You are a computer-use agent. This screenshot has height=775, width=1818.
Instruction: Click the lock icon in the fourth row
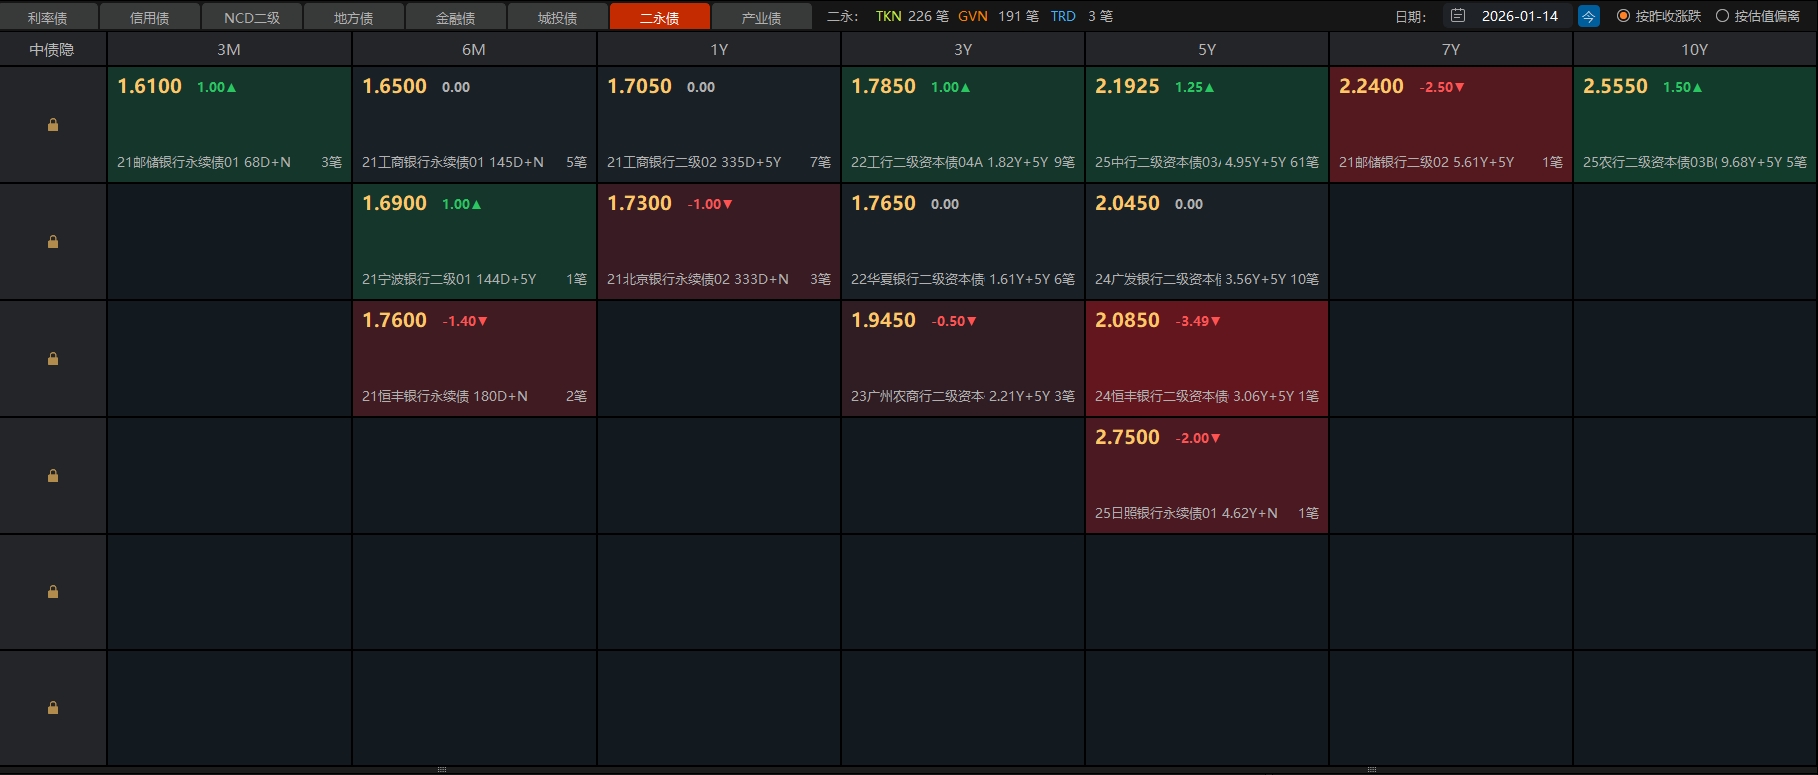pos(53,476)
